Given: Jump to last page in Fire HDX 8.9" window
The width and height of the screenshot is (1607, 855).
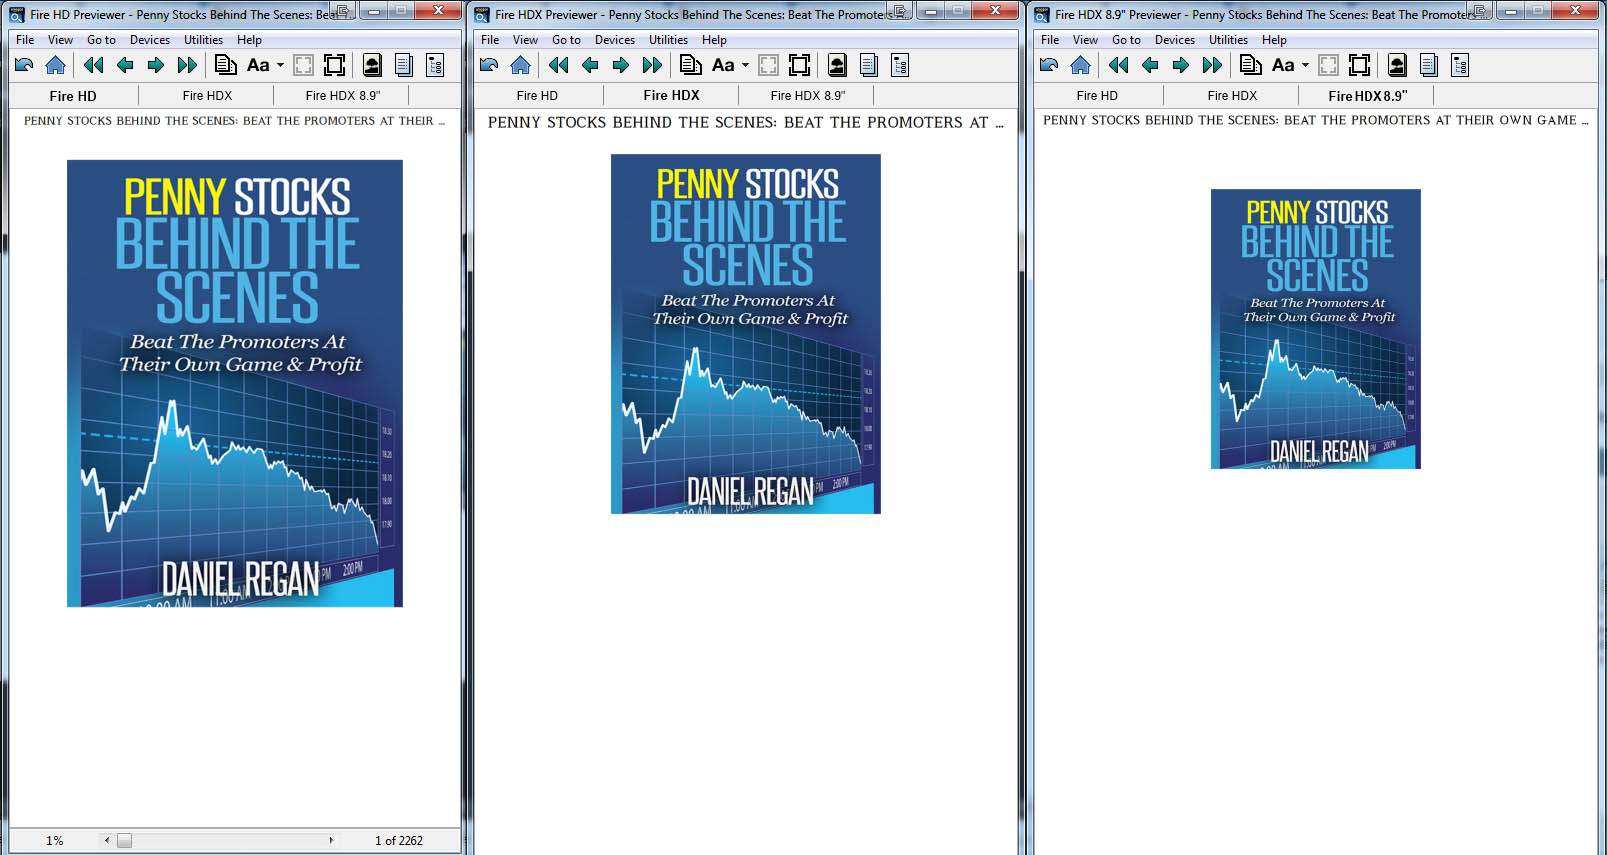Looking at the screenshot, I should tap(1212, 65).
